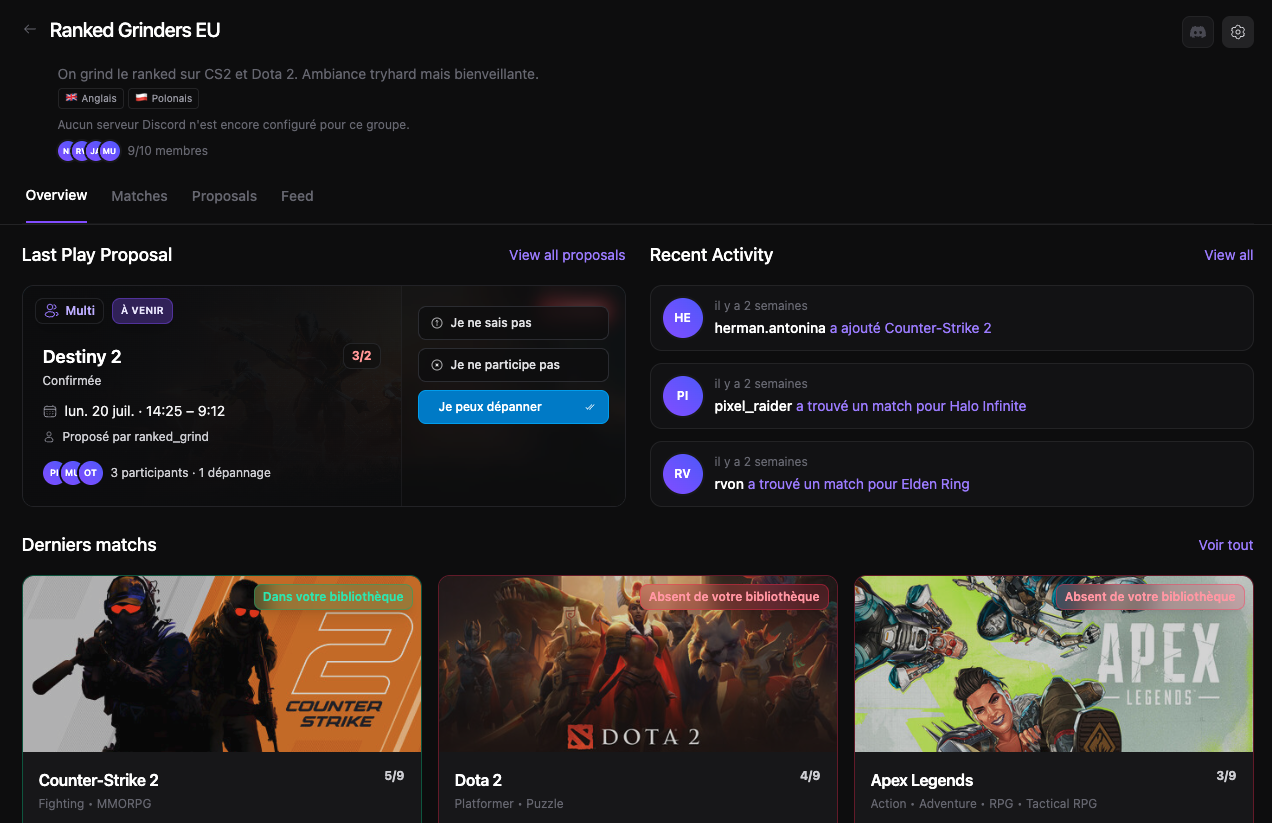Open a trouvé un match pour Halo Infinite
The height and width of the screenshot is (823, 1272).
click(x=911, y=406)
